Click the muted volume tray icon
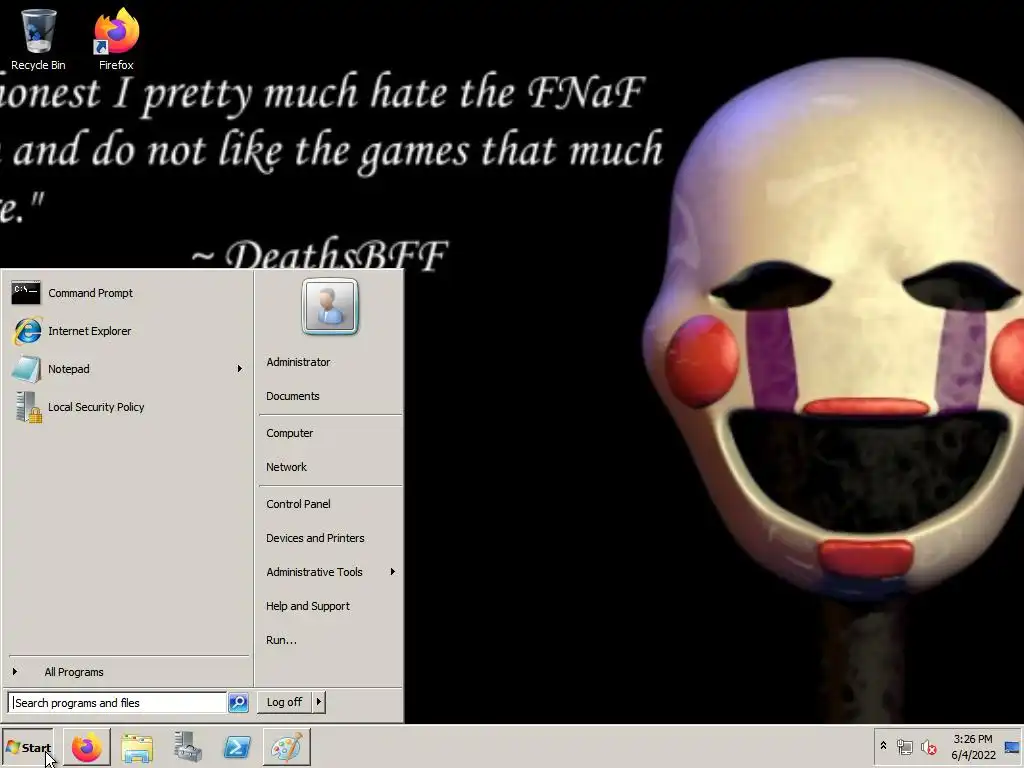The height and width of the screenshot is (768, 1024). (x=928, y=746)
